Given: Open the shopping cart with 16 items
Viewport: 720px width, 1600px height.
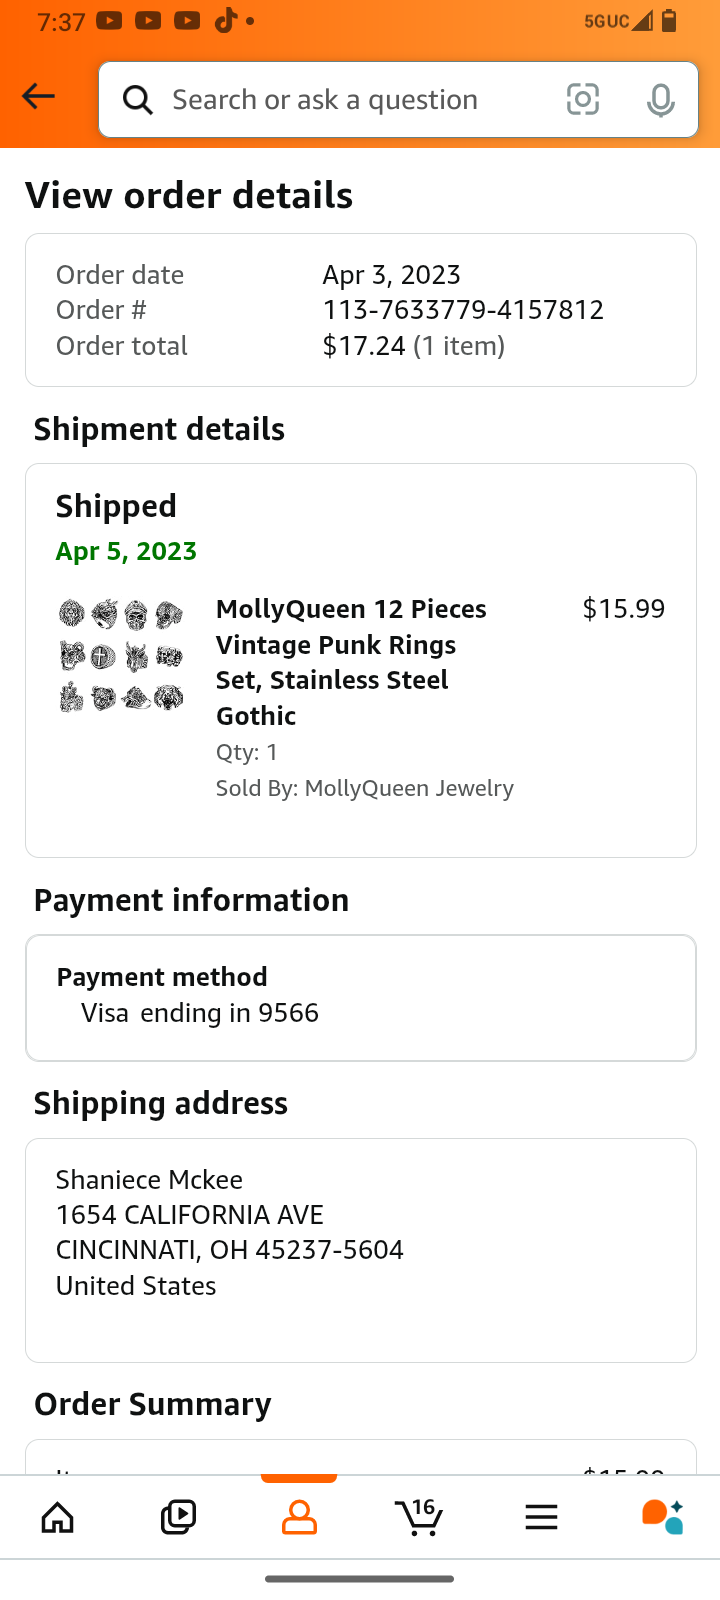Looking at the screenshot, I should coord(419,1517).
